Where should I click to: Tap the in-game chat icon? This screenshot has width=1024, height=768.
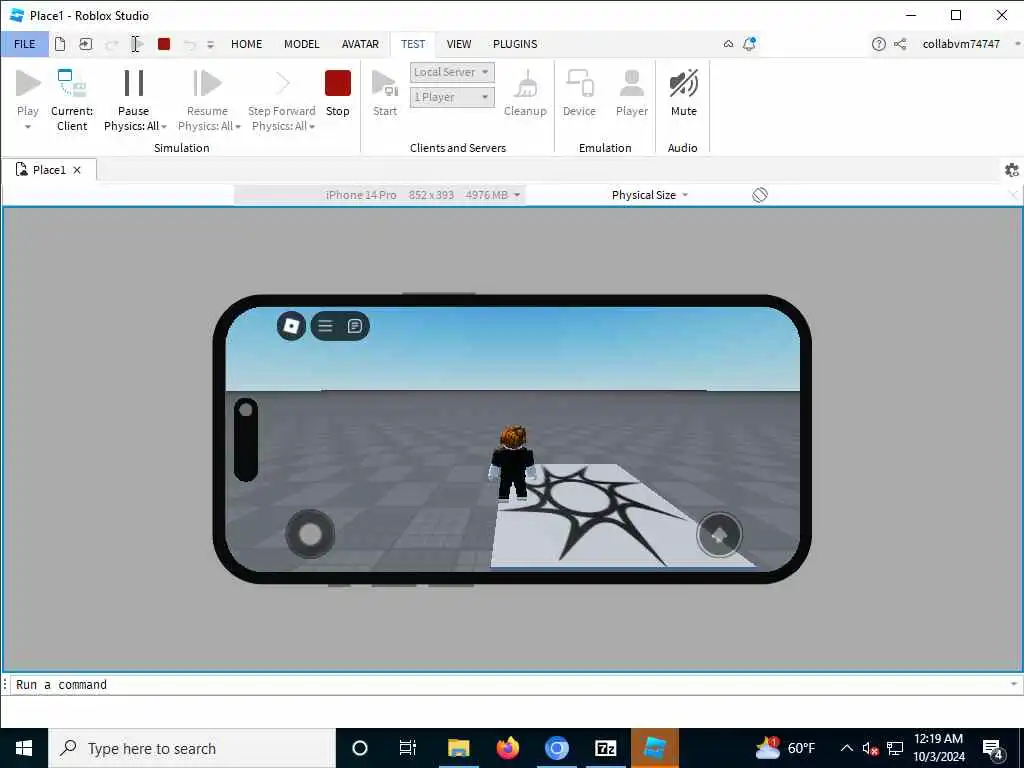[355, 326]
